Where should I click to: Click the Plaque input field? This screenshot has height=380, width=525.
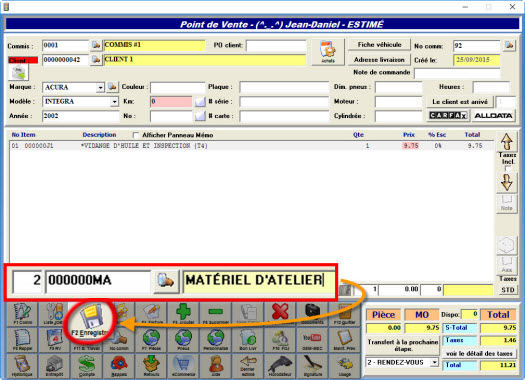(x=284, y=87)
